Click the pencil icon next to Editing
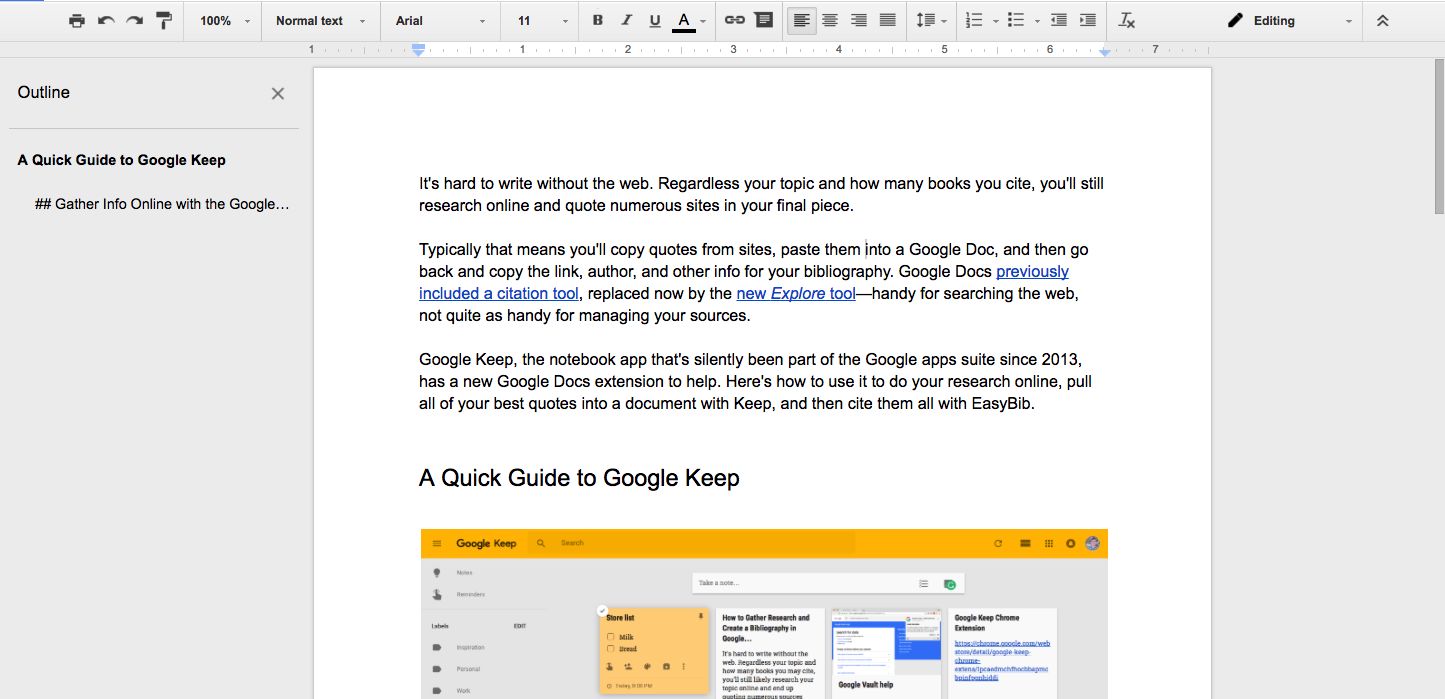The height and width of the screenshot is (699, 1445). 1236,20
